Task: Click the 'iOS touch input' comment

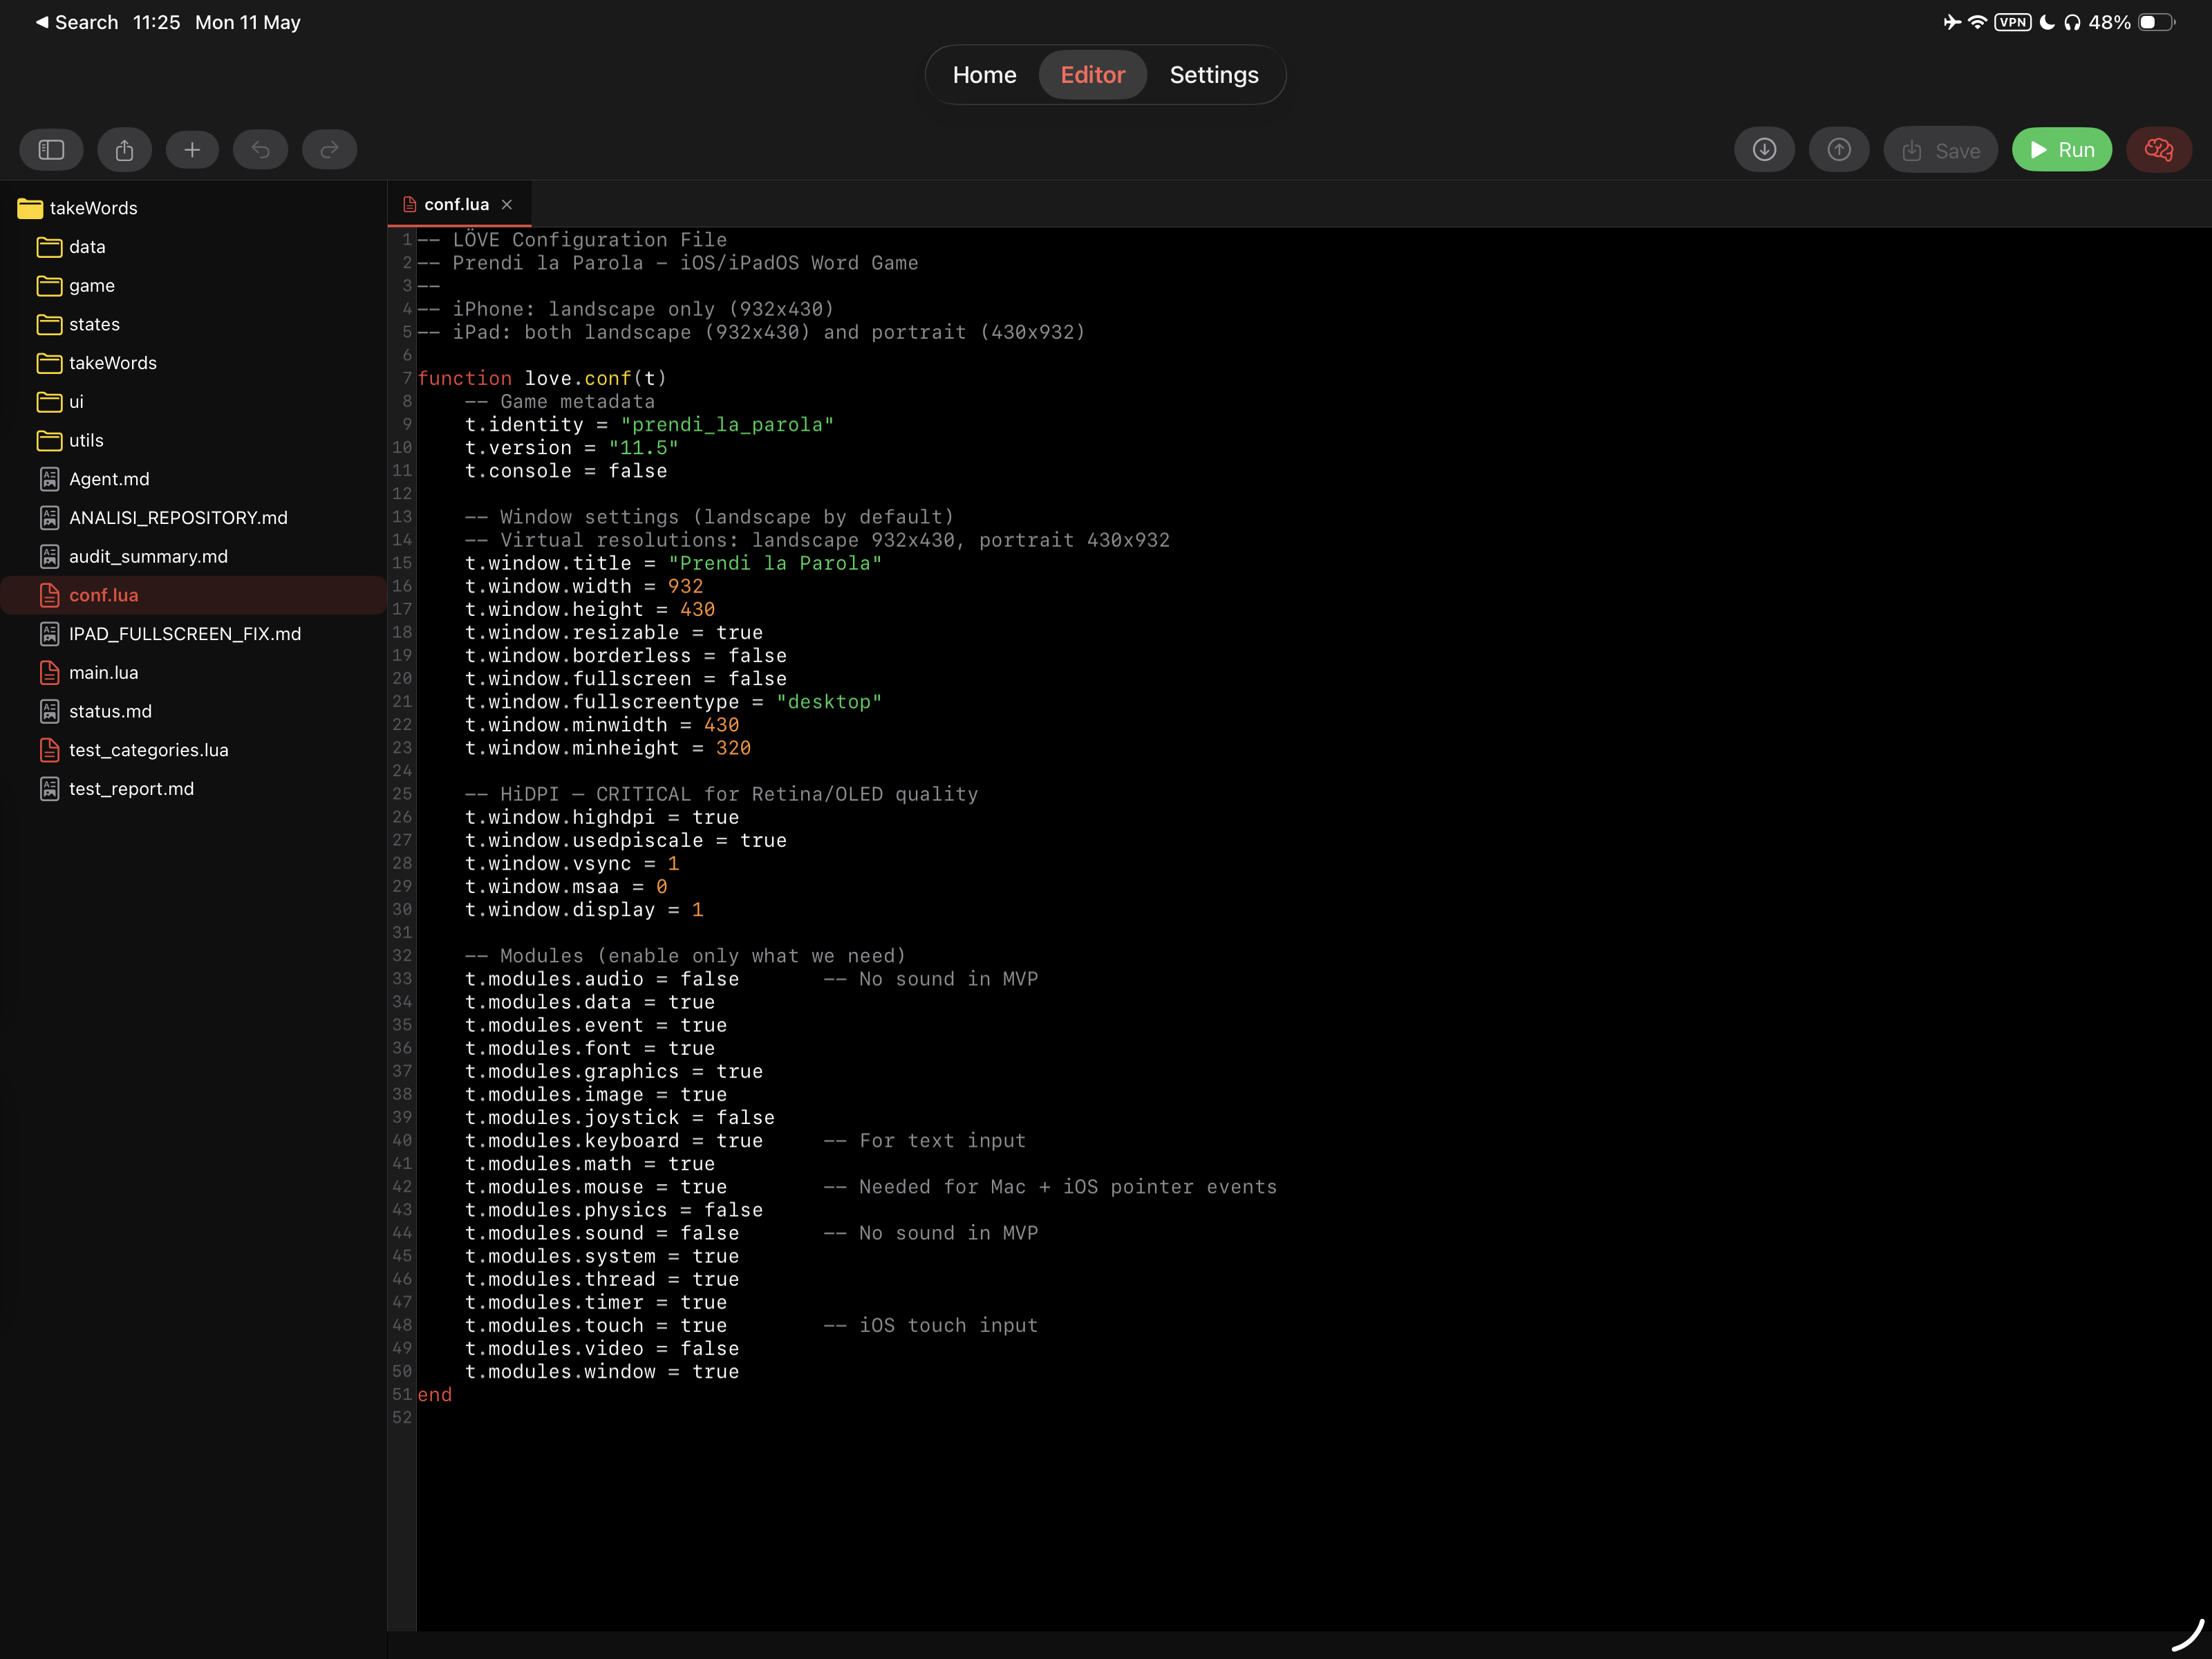Action: point(931,1325)
